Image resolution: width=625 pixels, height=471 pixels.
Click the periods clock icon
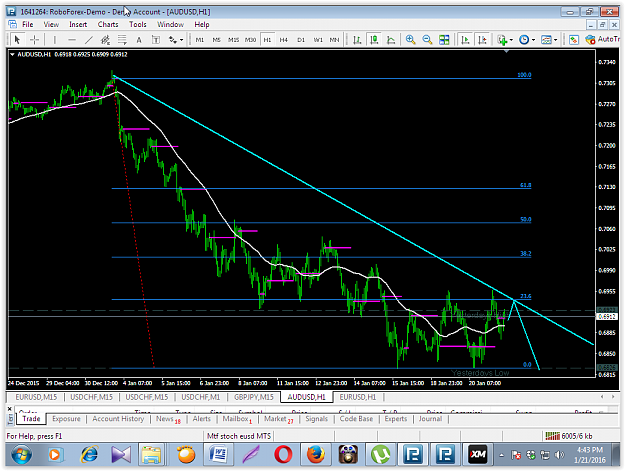click(x=524, y=39)
